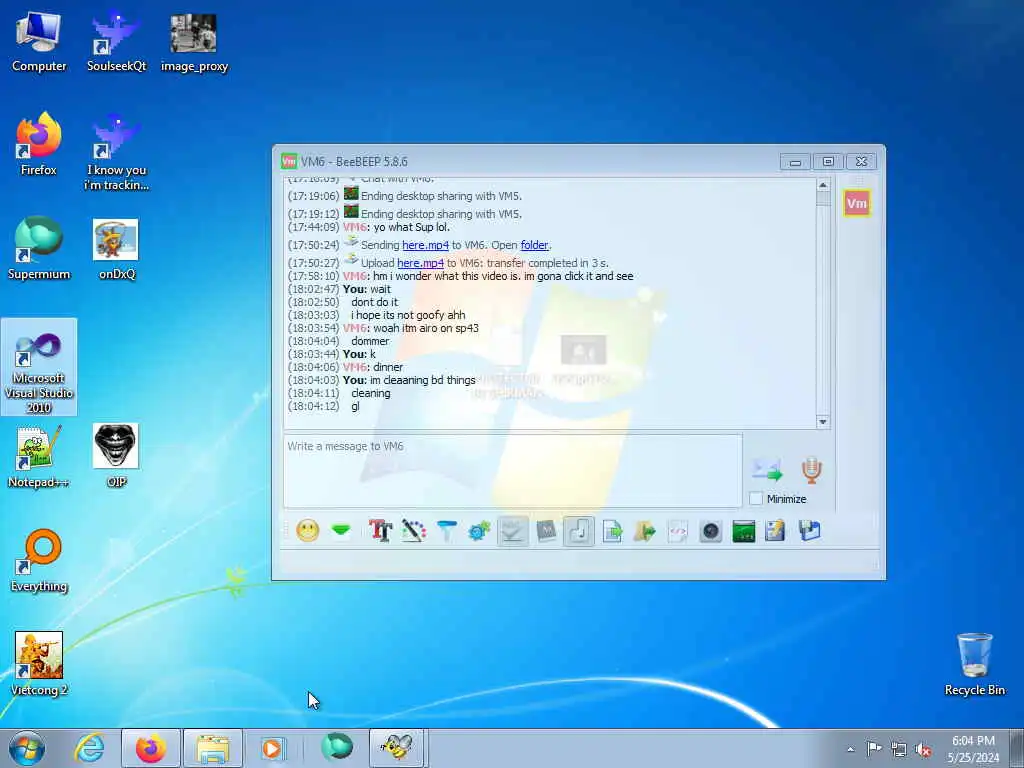Click the notepad with pencil toolbar icon
This screenshot has width=1024, height=768.
tap(776, 530)
